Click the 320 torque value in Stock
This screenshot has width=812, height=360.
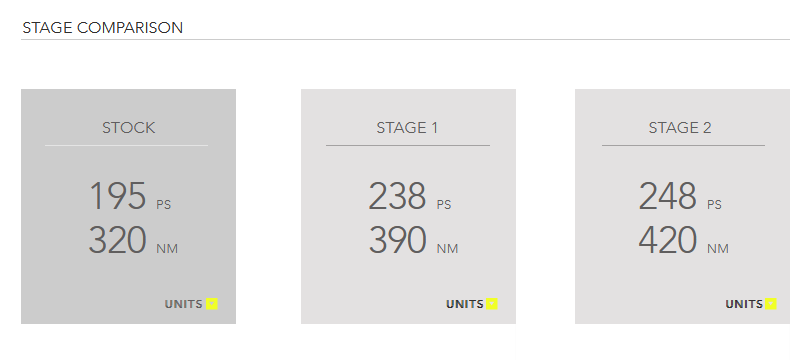click(x=118, y=240)
